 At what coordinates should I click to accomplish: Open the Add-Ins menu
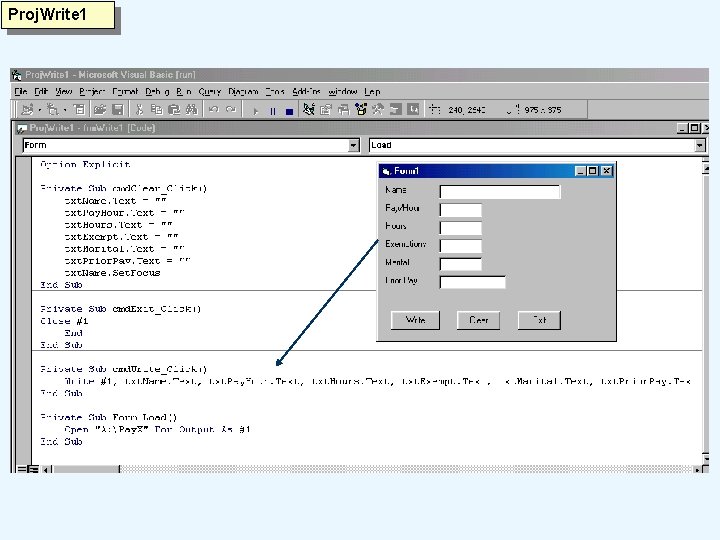(306, 91)
